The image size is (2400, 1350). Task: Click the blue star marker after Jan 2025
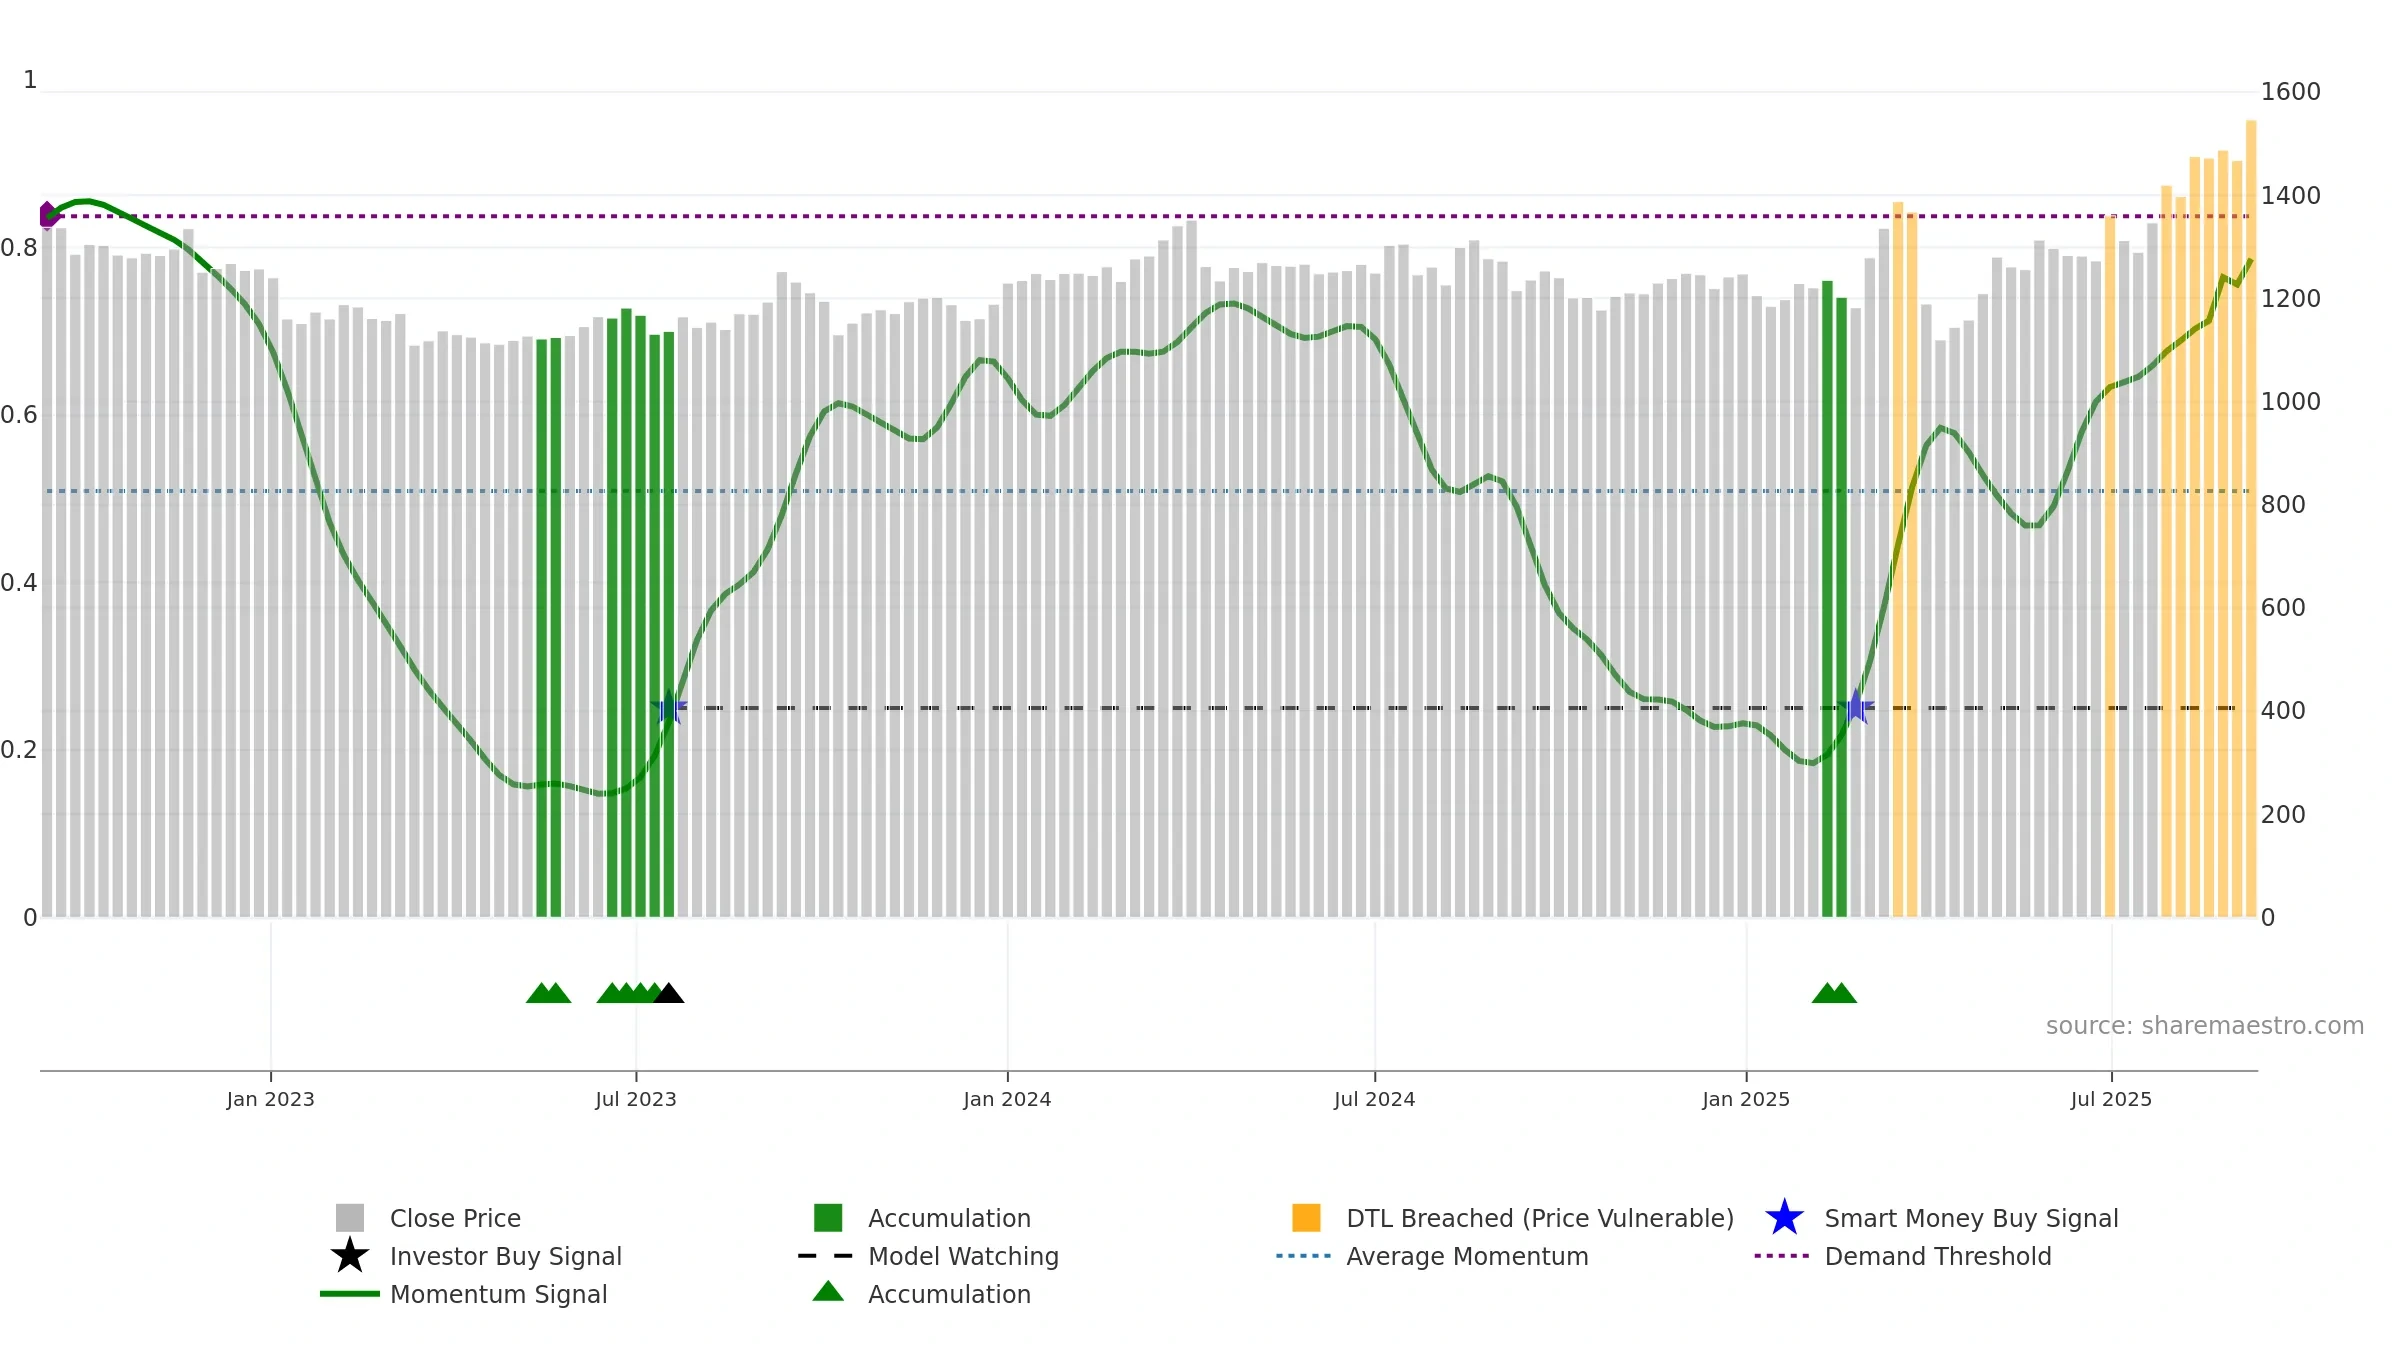(1855, 708)
